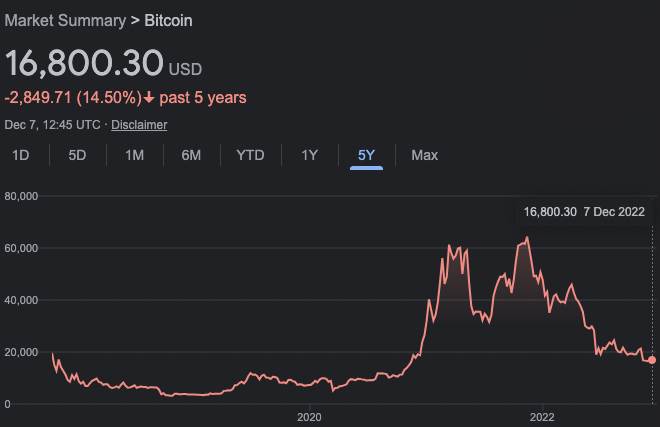Click the 2022 label on the x-axis
Image resolution: width=660 pixels, height=427 pixels.
[542, 415]
